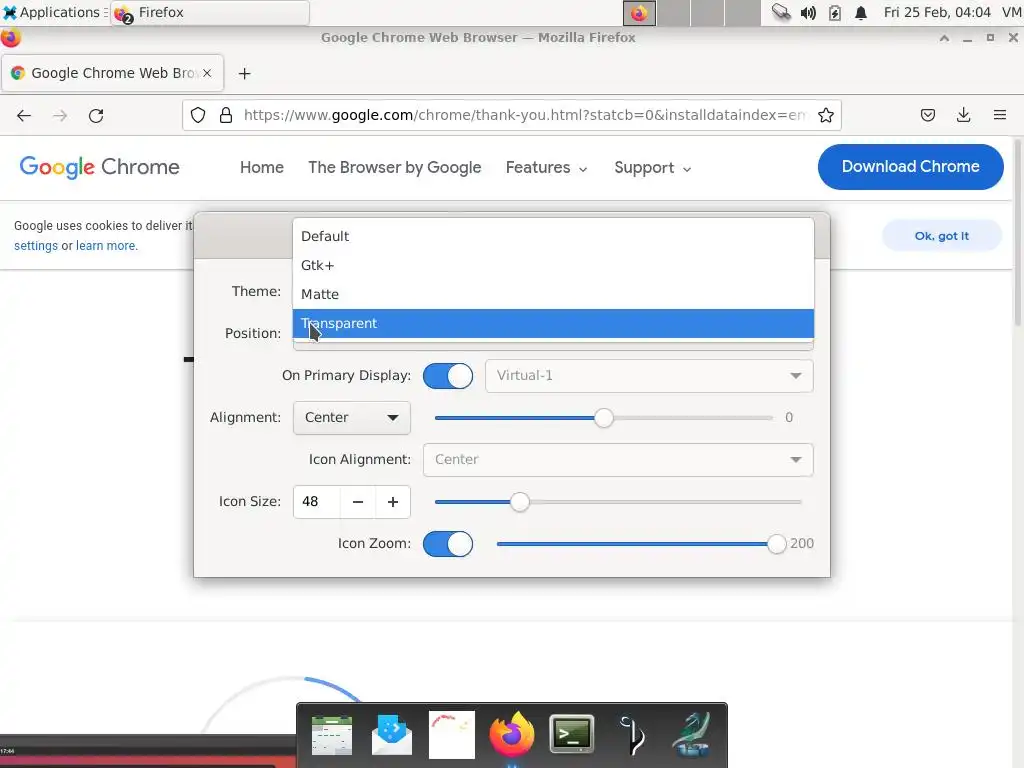Click the volume speaker tray icon

tap(808, 12)
